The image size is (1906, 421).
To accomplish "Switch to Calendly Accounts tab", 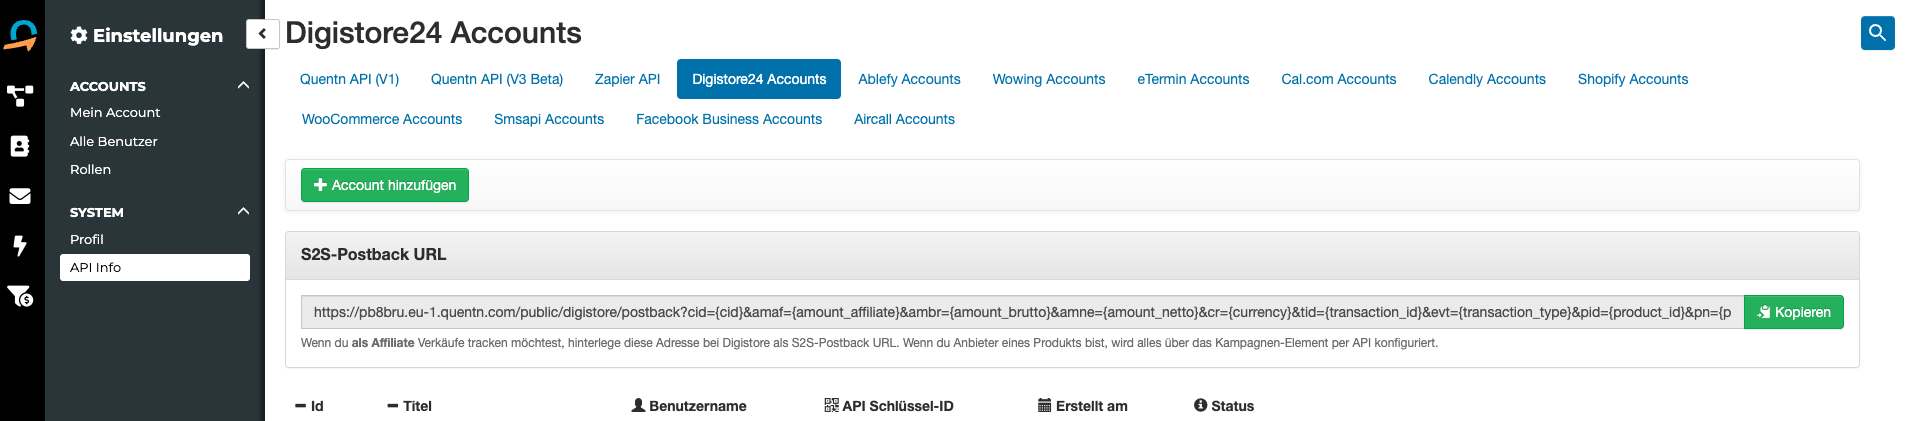I will [1487, 79].
